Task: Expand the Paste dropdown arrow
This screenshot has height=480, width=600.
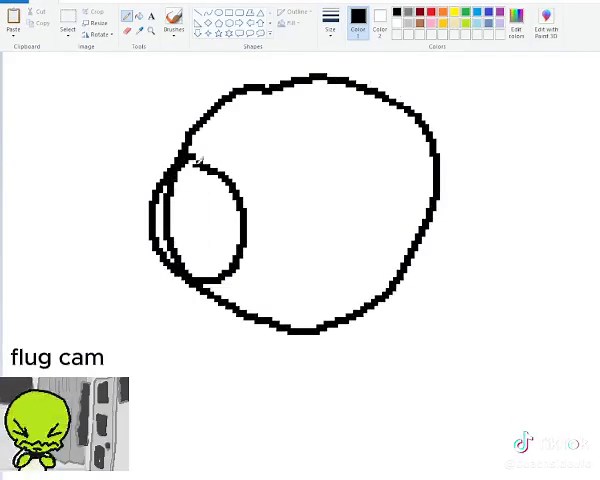Action: click(13, 36)
